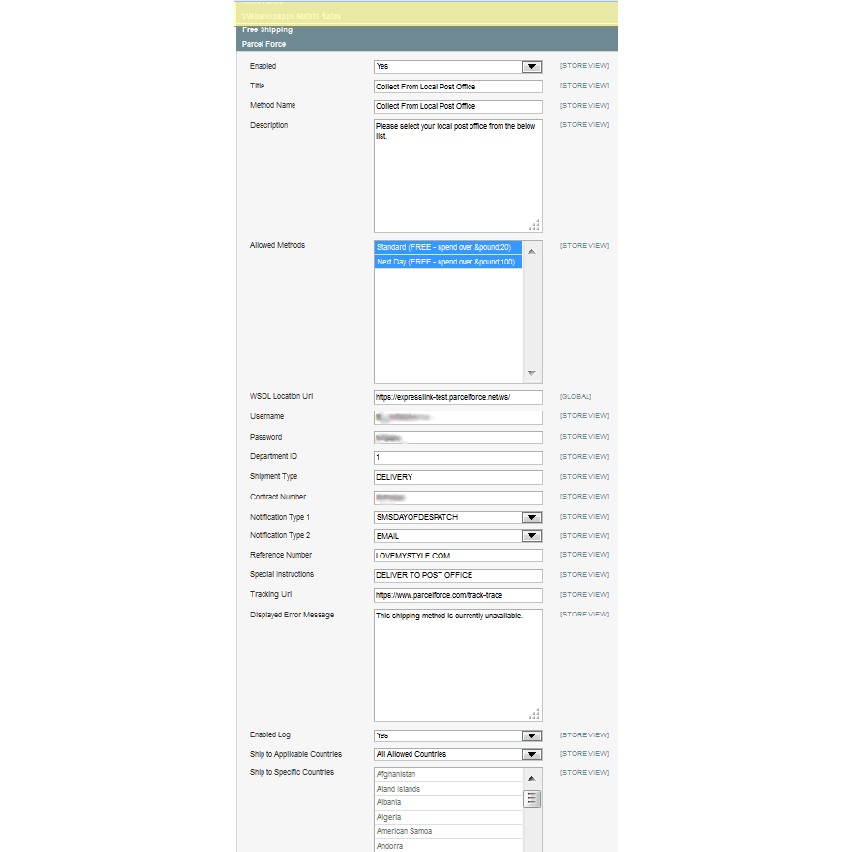Click the Shipment Type field showing DELIVERY
Screen dimensions: 852x852
458,477
